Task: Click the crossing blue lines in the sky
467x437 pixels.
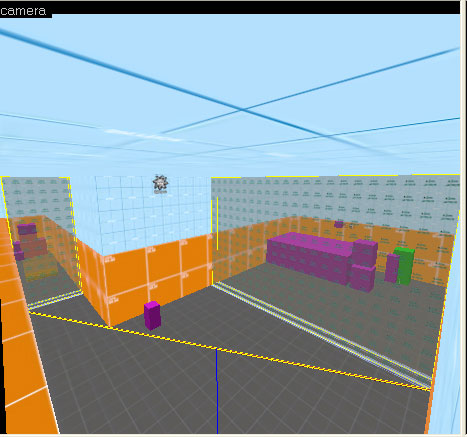Action: point(243,109)
